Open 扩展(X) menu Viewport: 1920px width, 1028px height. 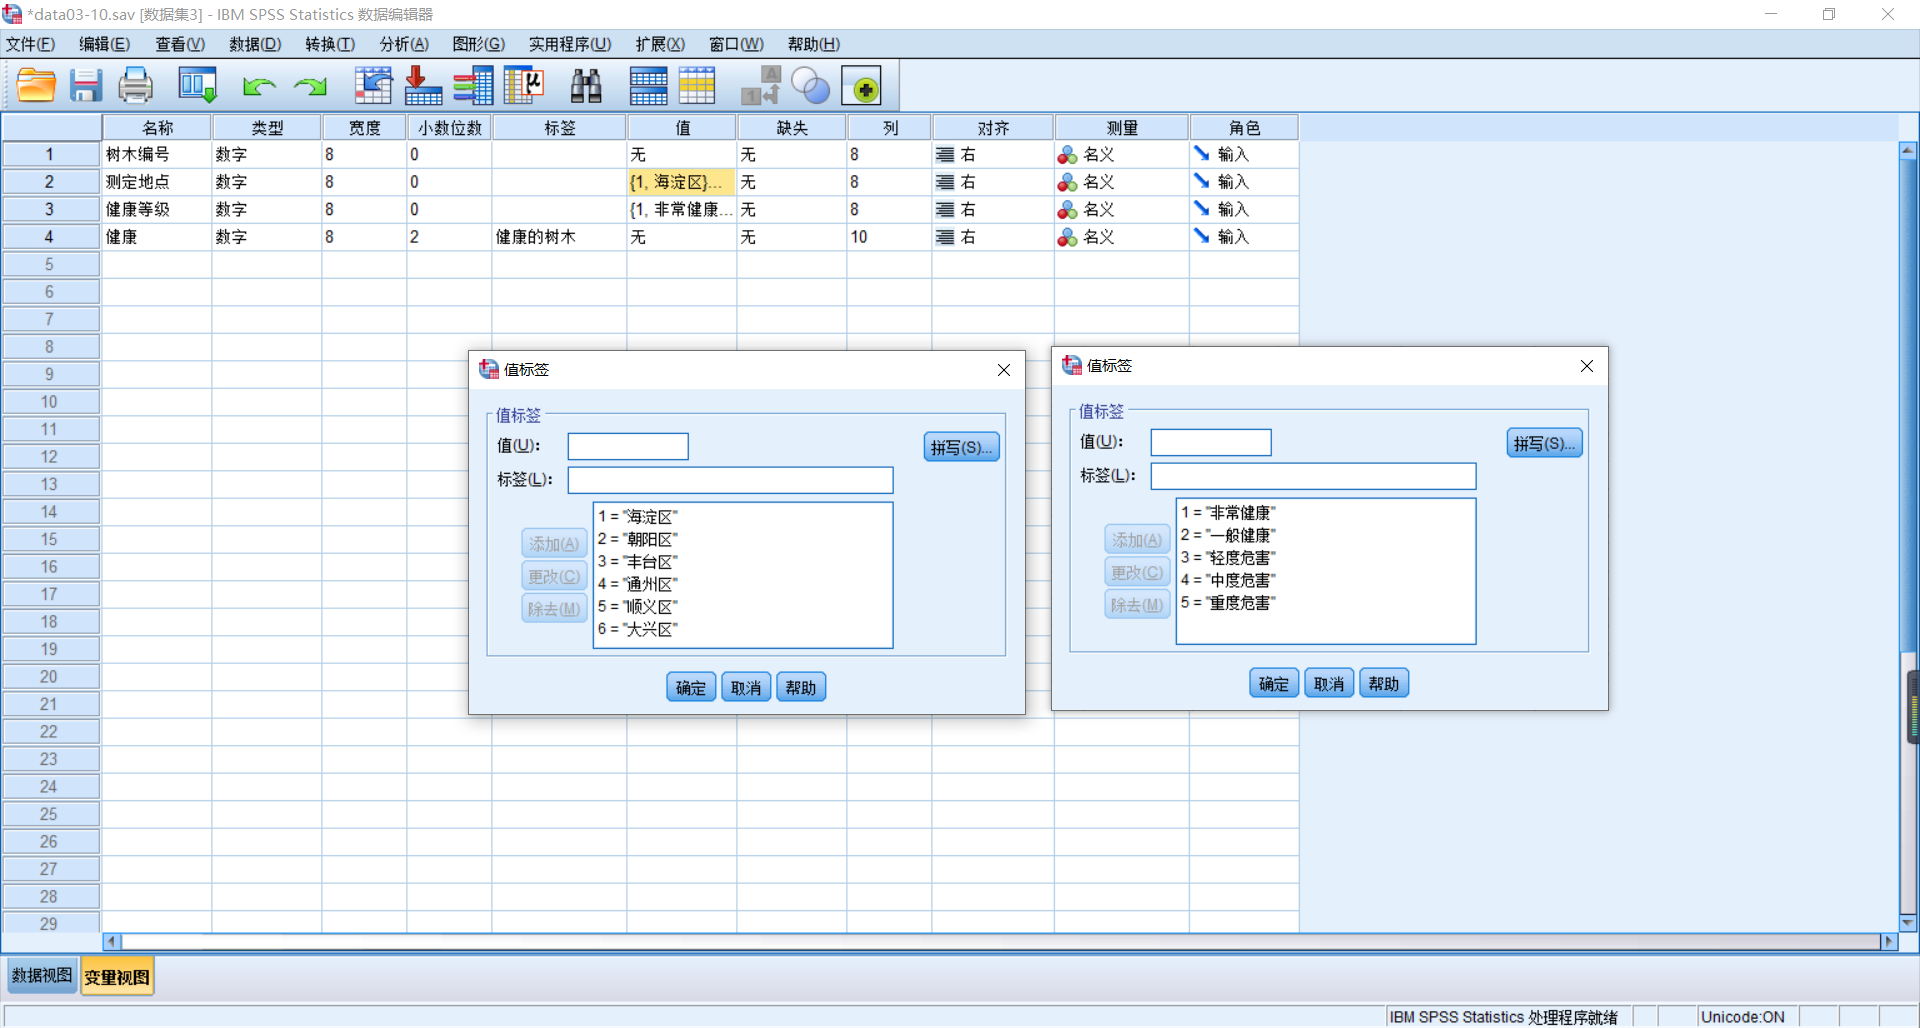coord(660,44)
